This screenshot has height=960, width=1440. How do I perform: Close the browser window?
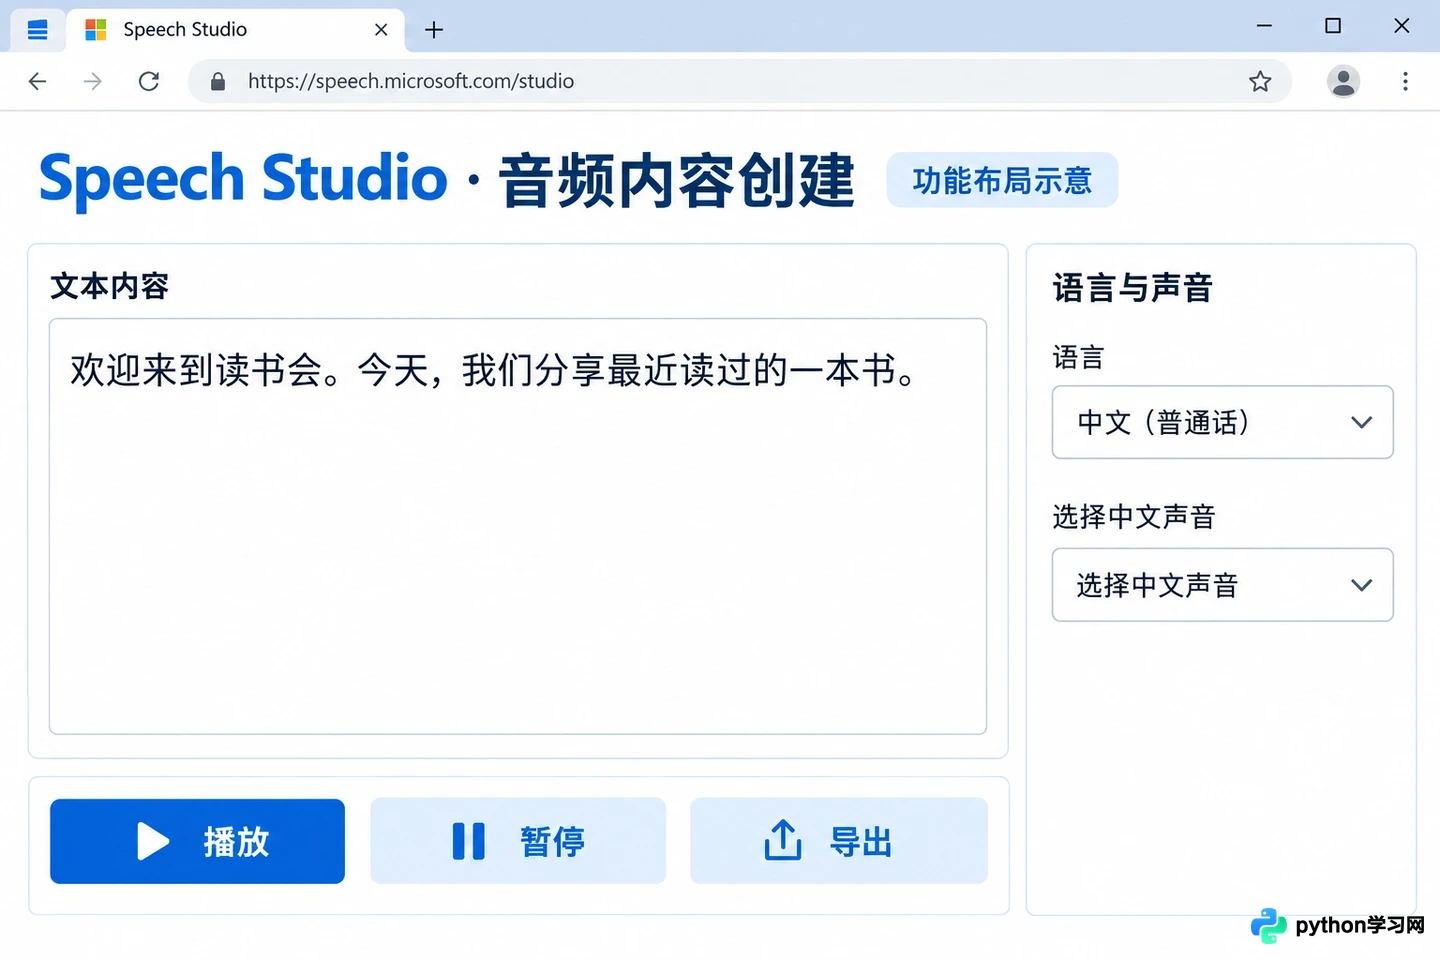coord(1402,26)
